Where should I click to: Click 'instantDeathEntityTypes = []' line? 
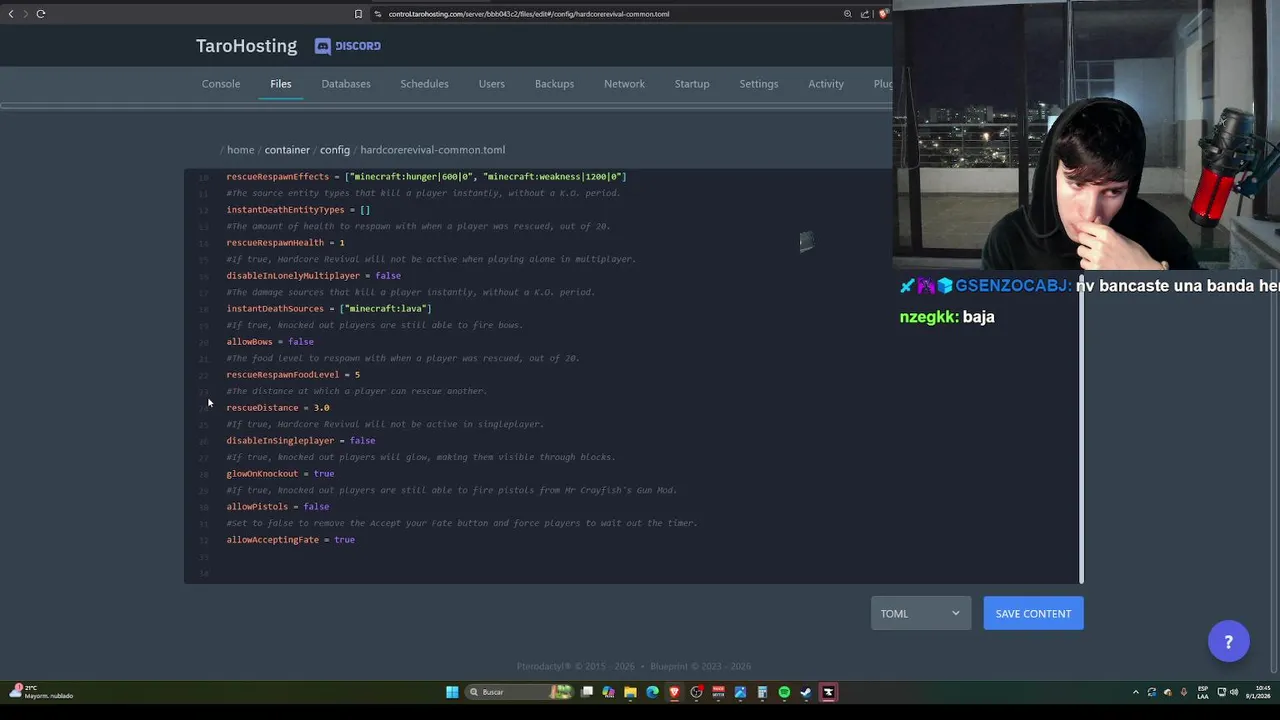click(298, 210)
